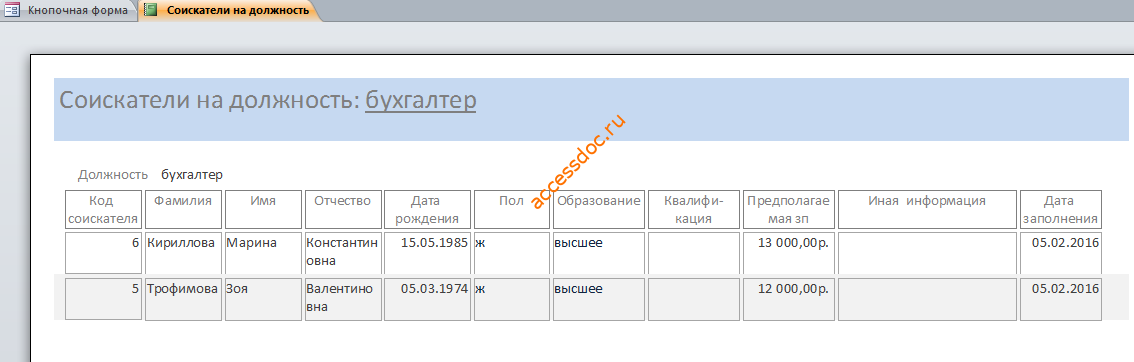1134x362 pixels.
Task: Select the Соискатели на должность tab
Action: tap(229, 10)
